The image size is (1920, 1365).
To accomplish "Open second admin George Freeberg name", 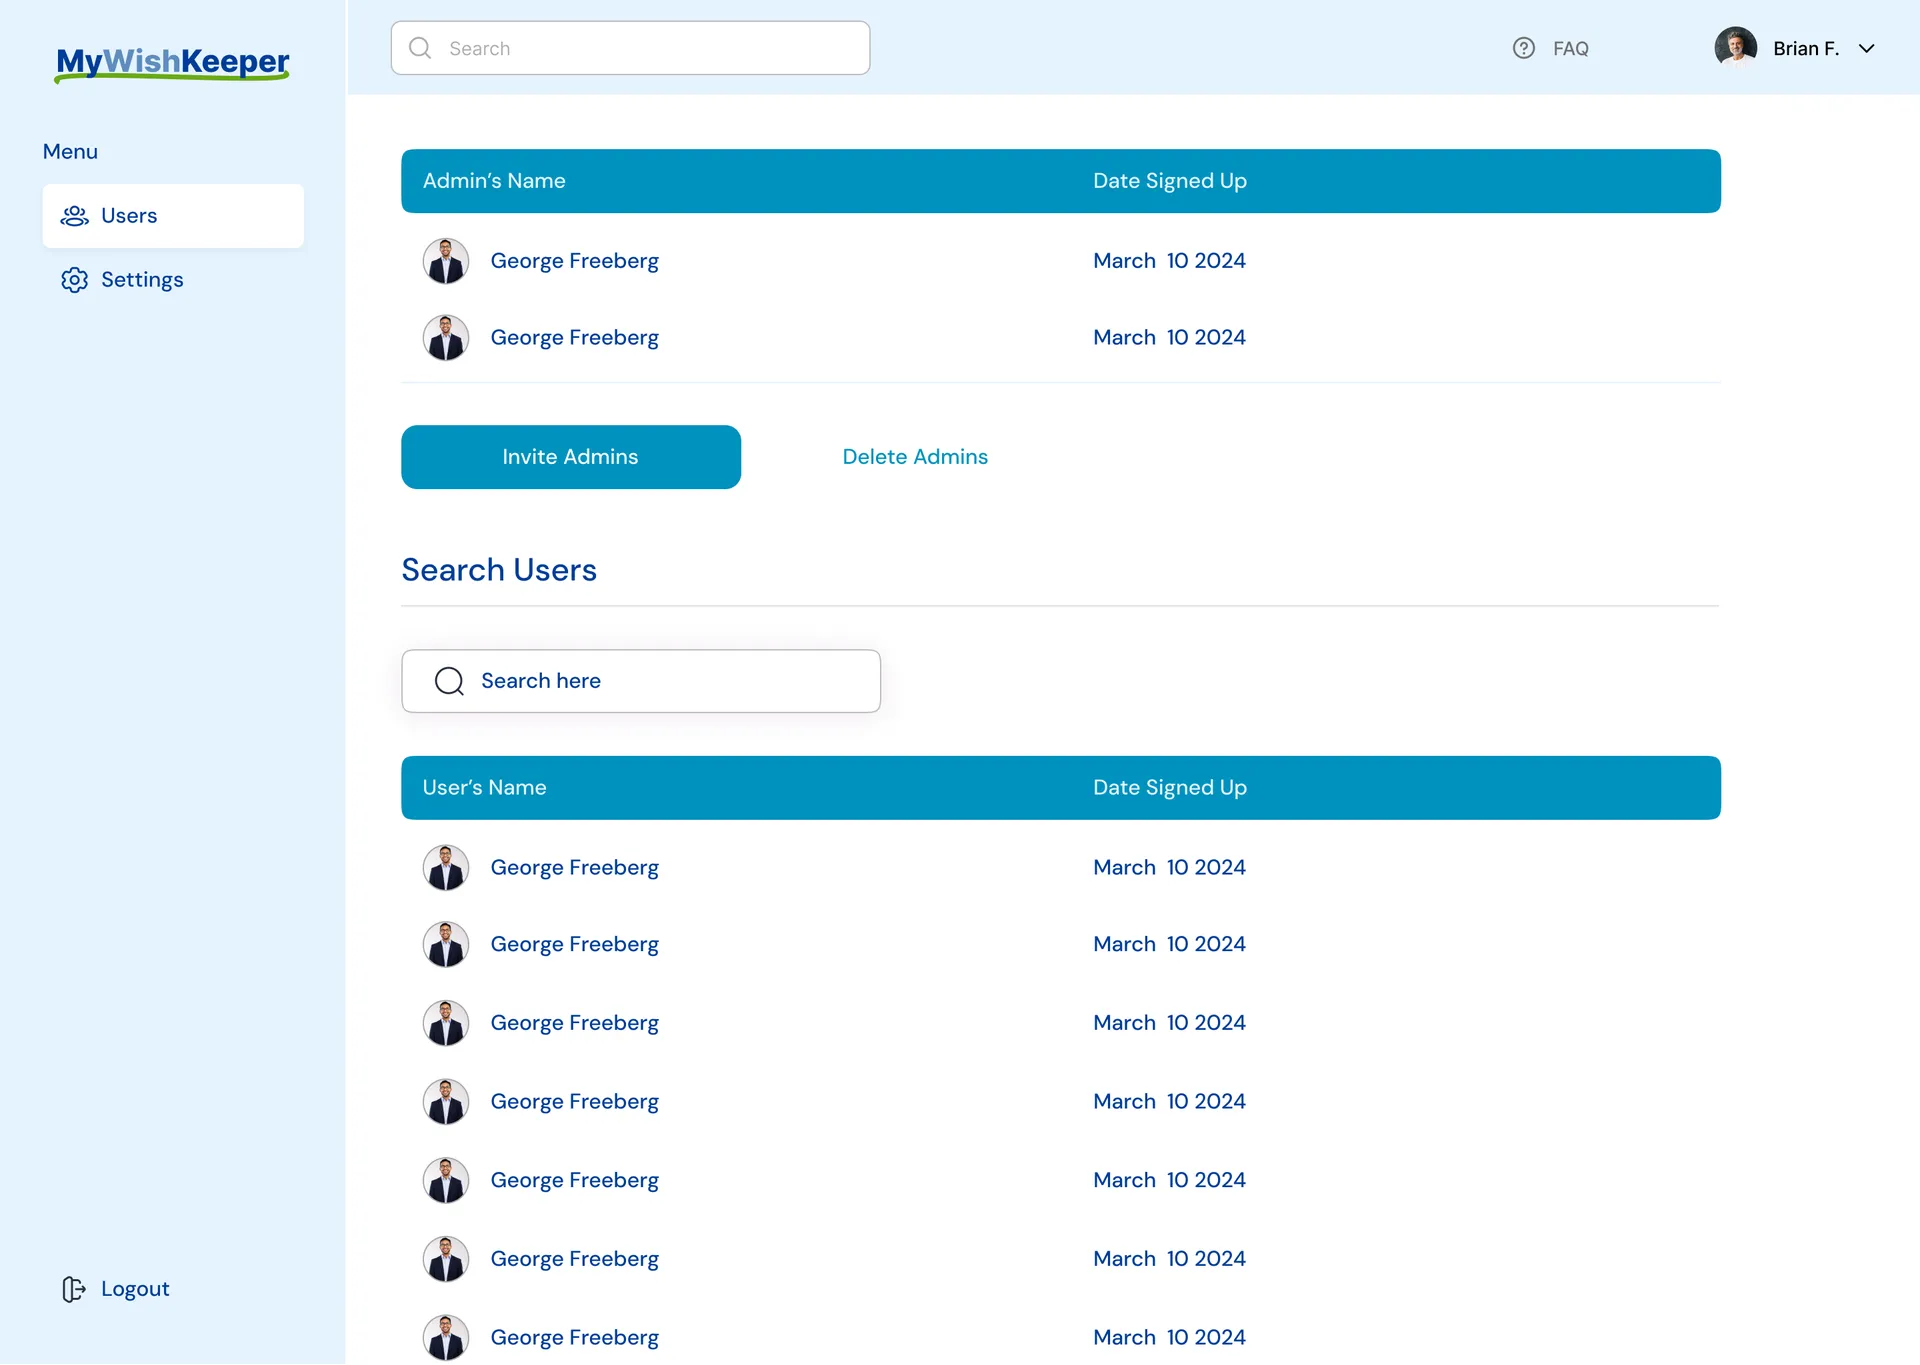I will point(575,338).
